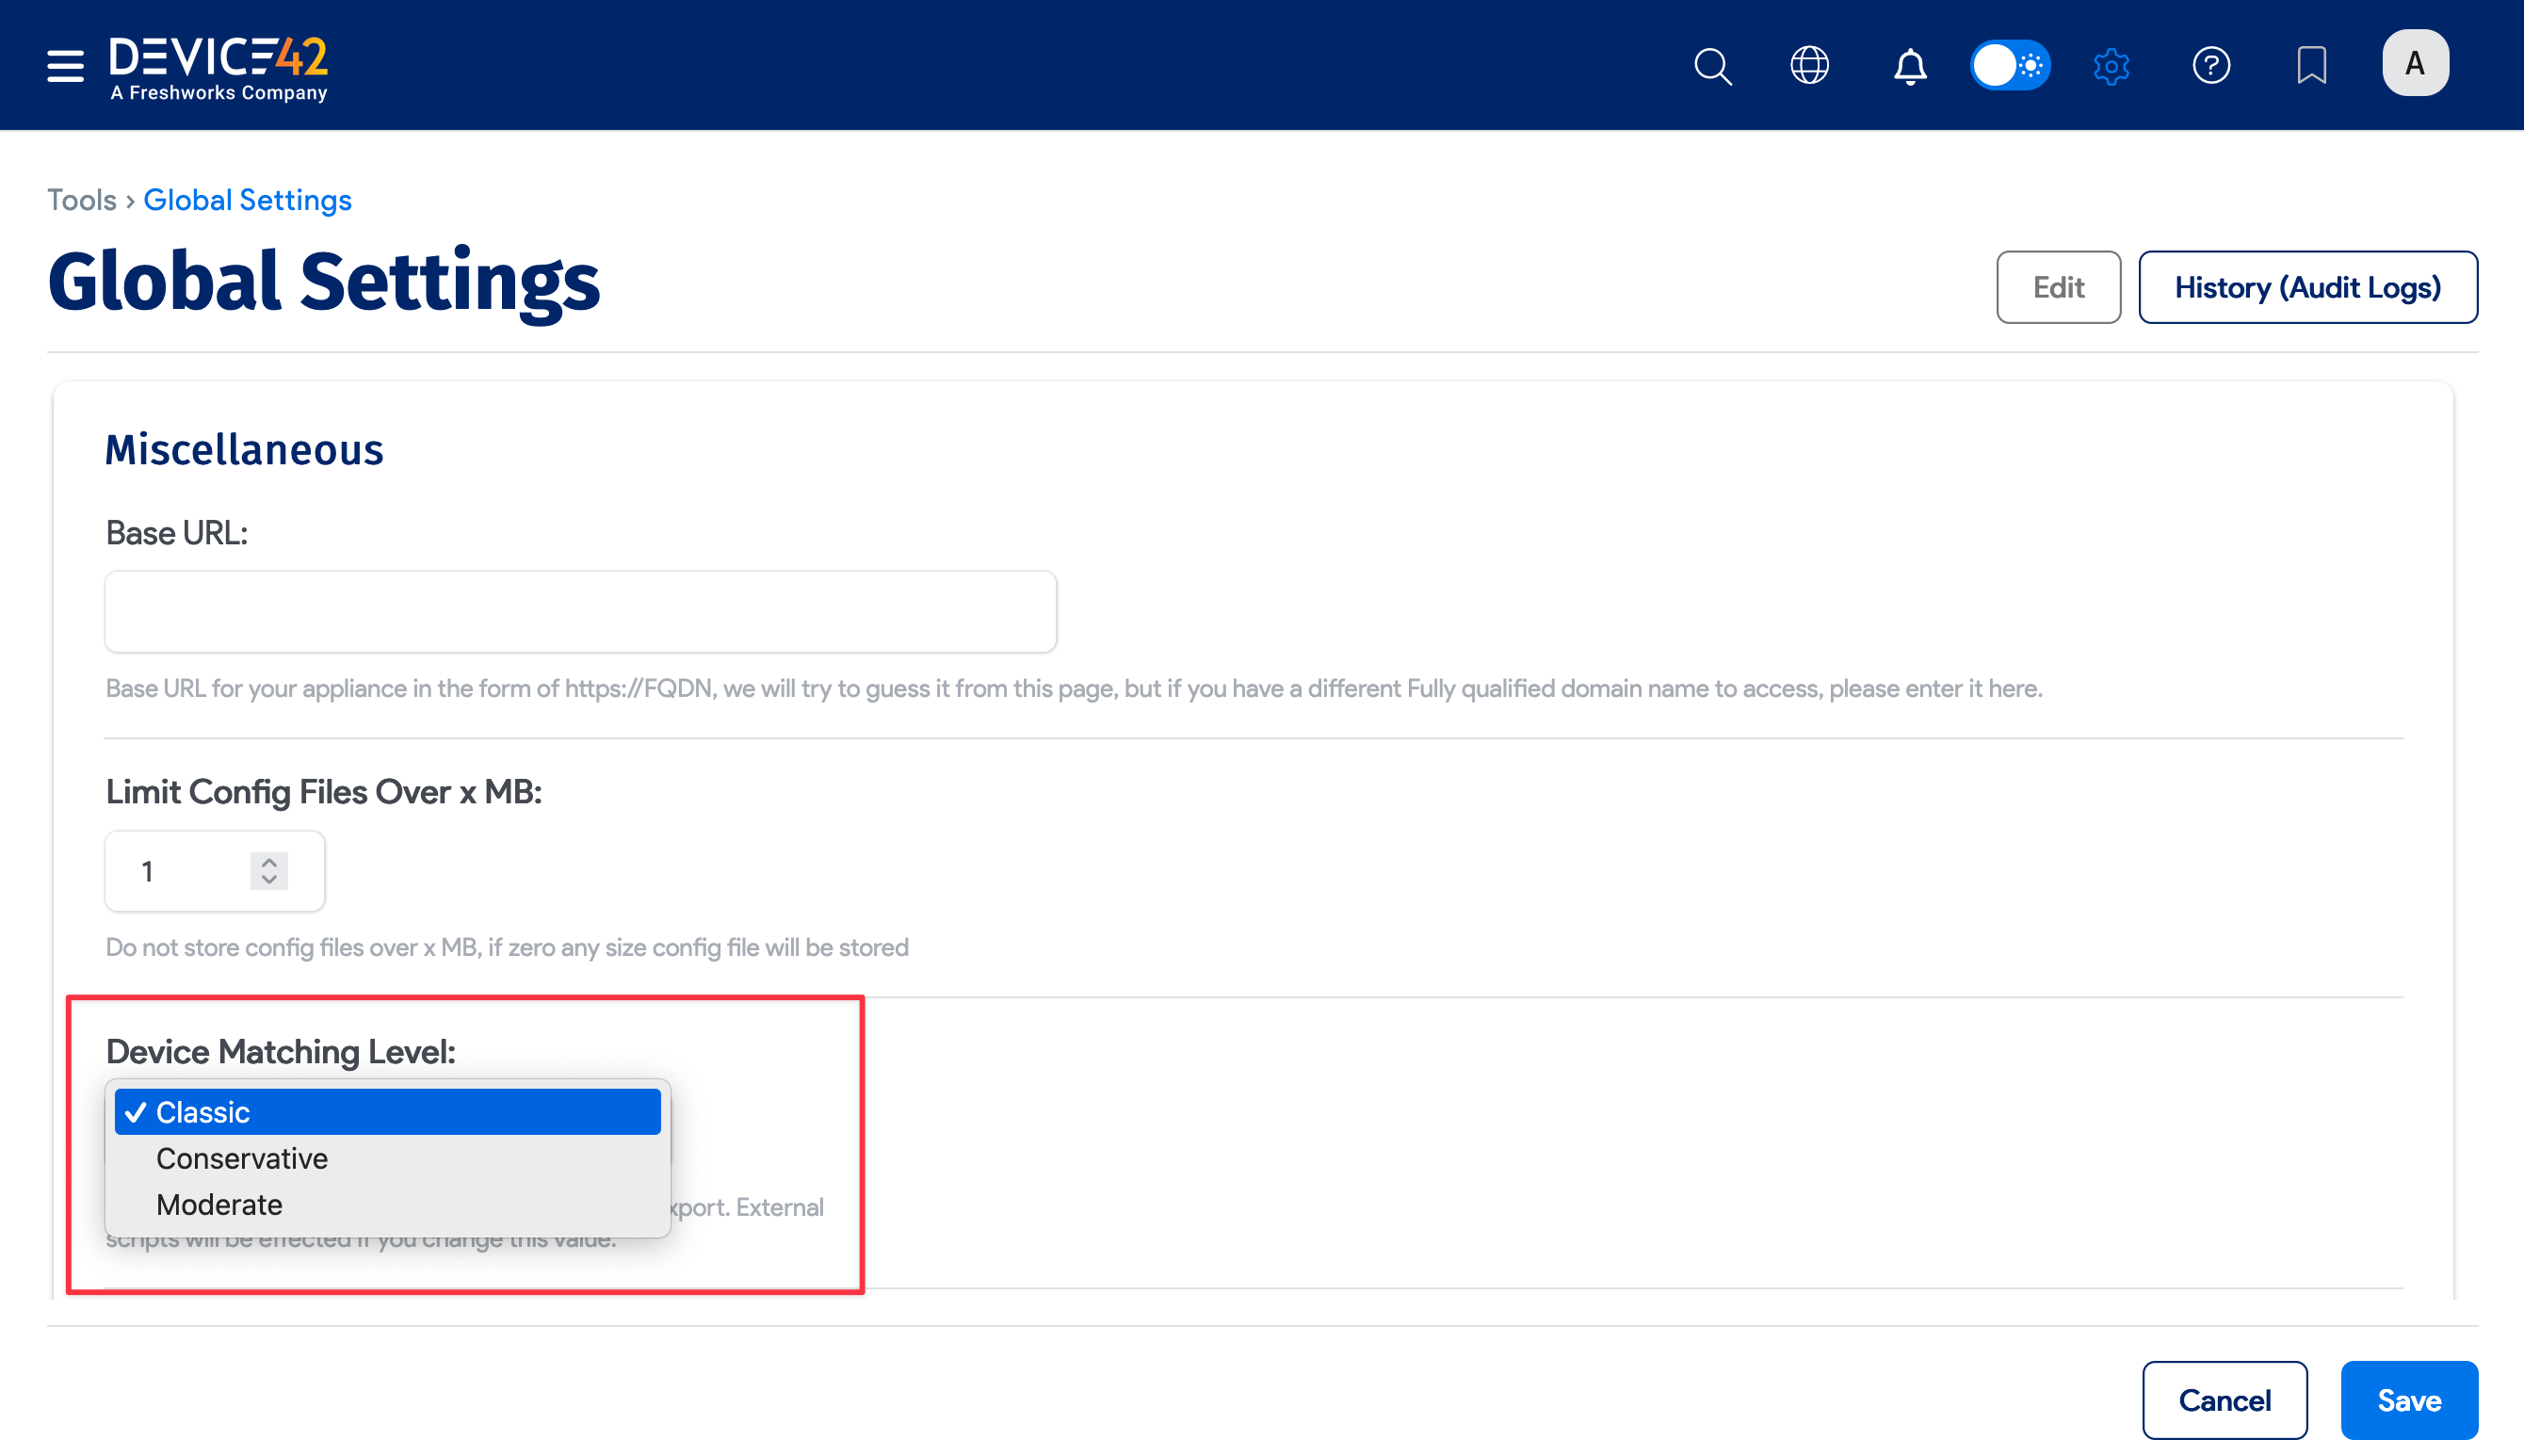Viewport: 2524px width, 1456px height.
Task: Open the bookmarks icon in header
Action: [x=2312, y=65]
